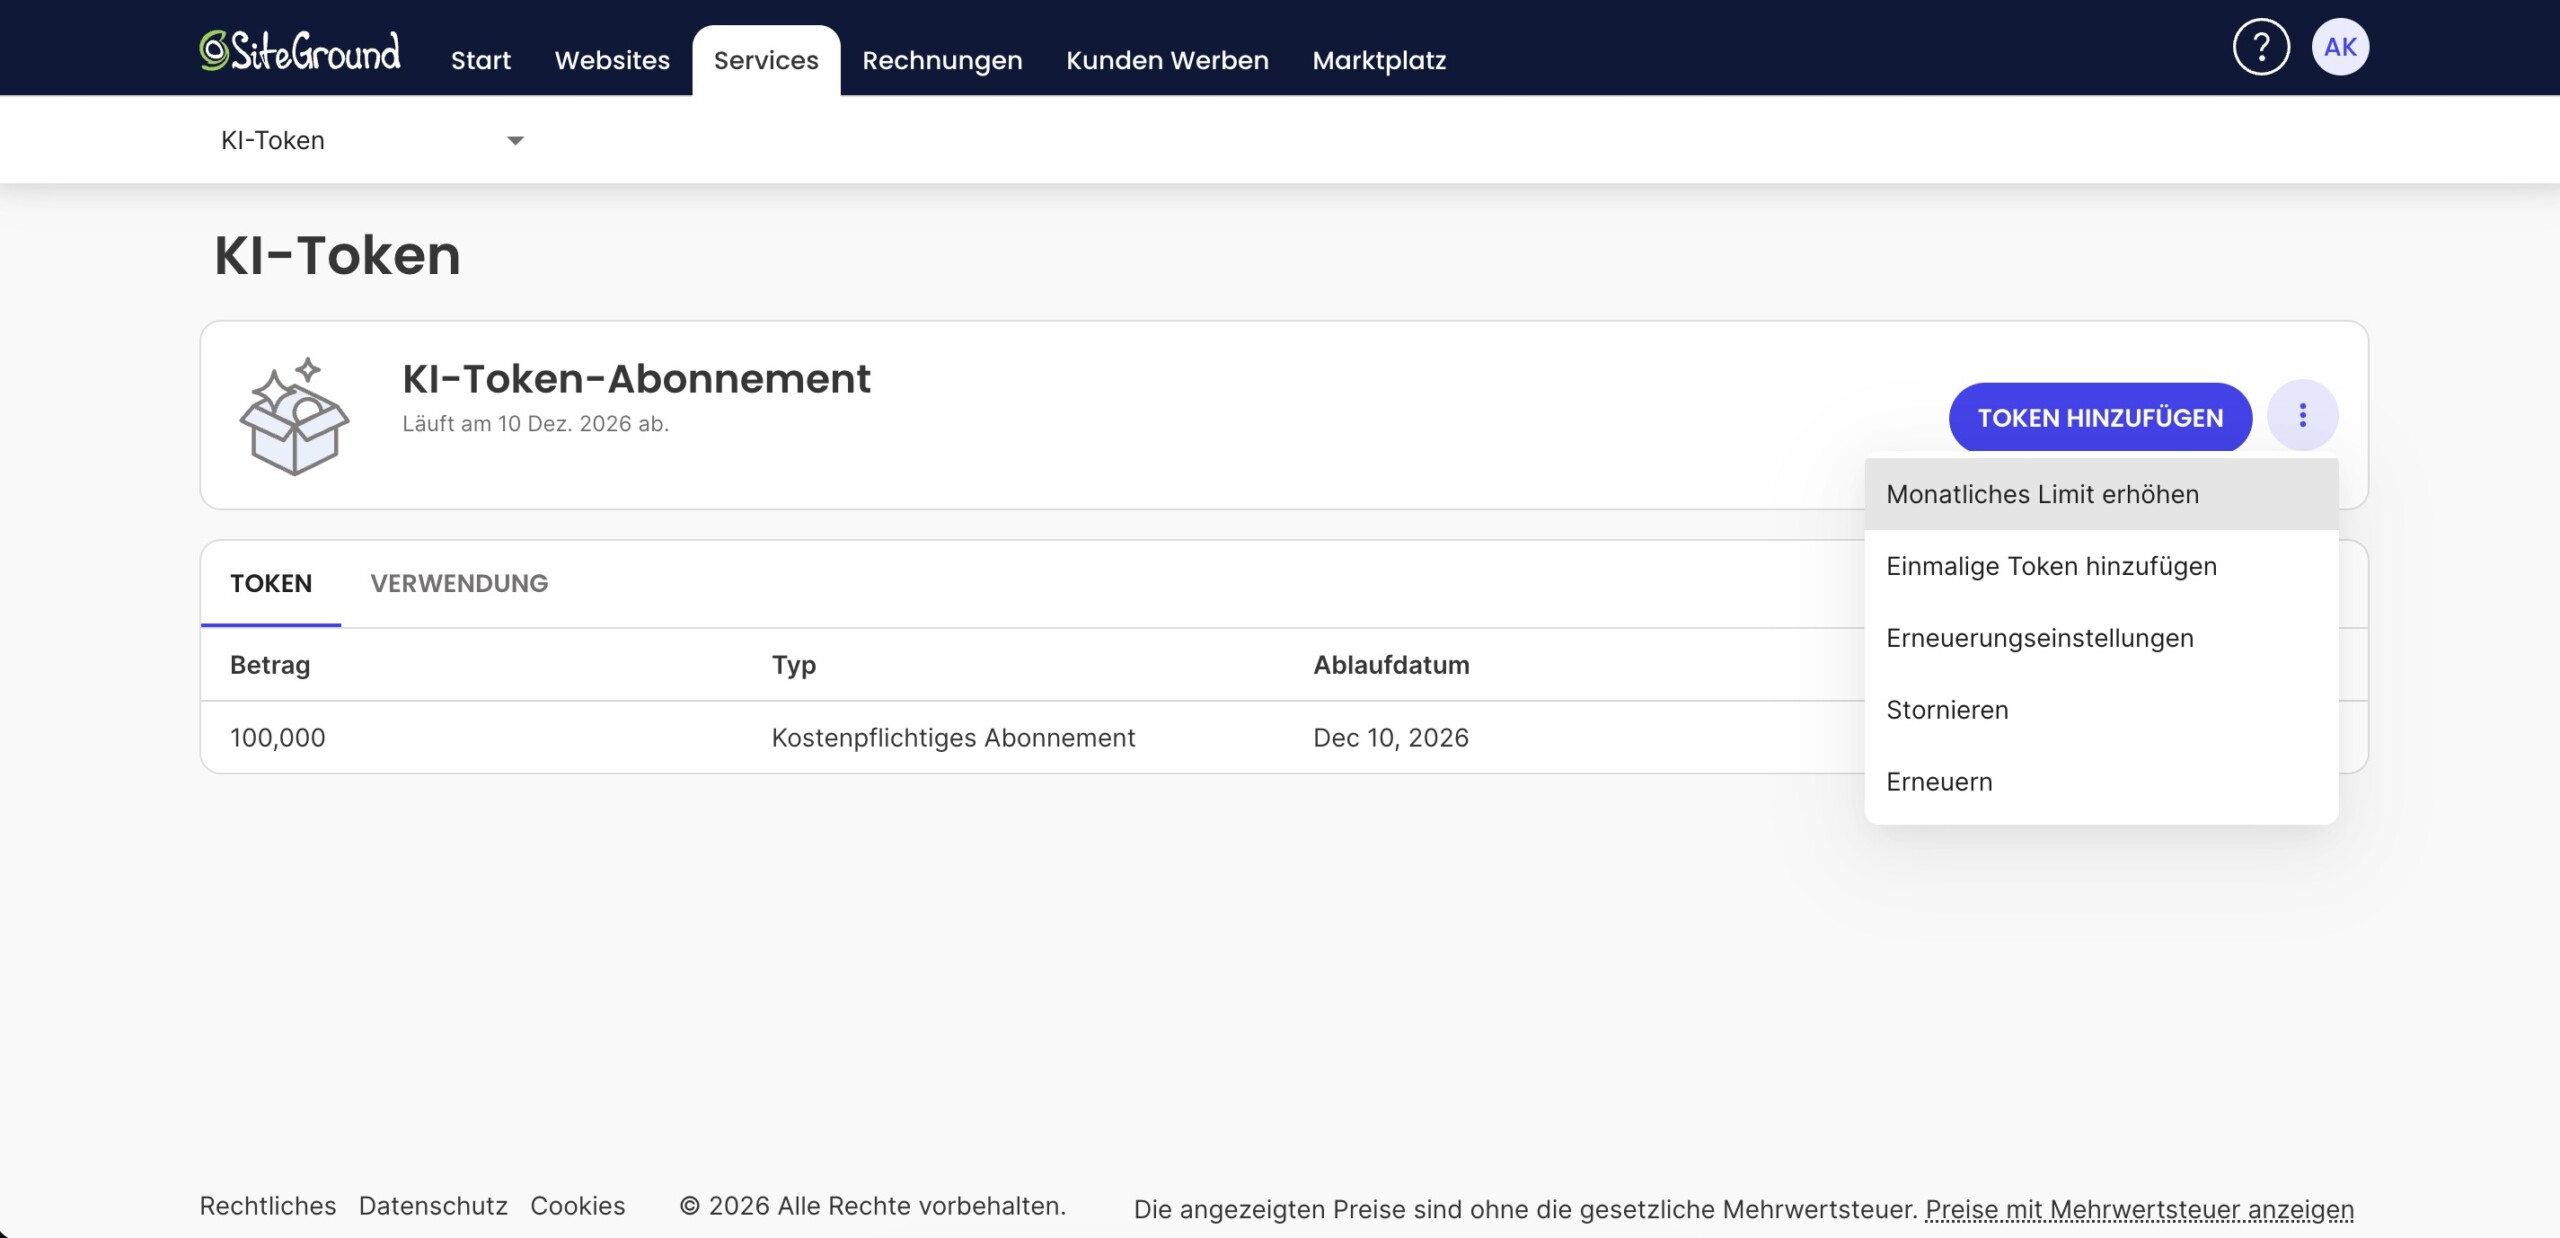The width and height of the screenshot is (2560, 1238).
Task: Click the Betrag column header
Action: 270,665
